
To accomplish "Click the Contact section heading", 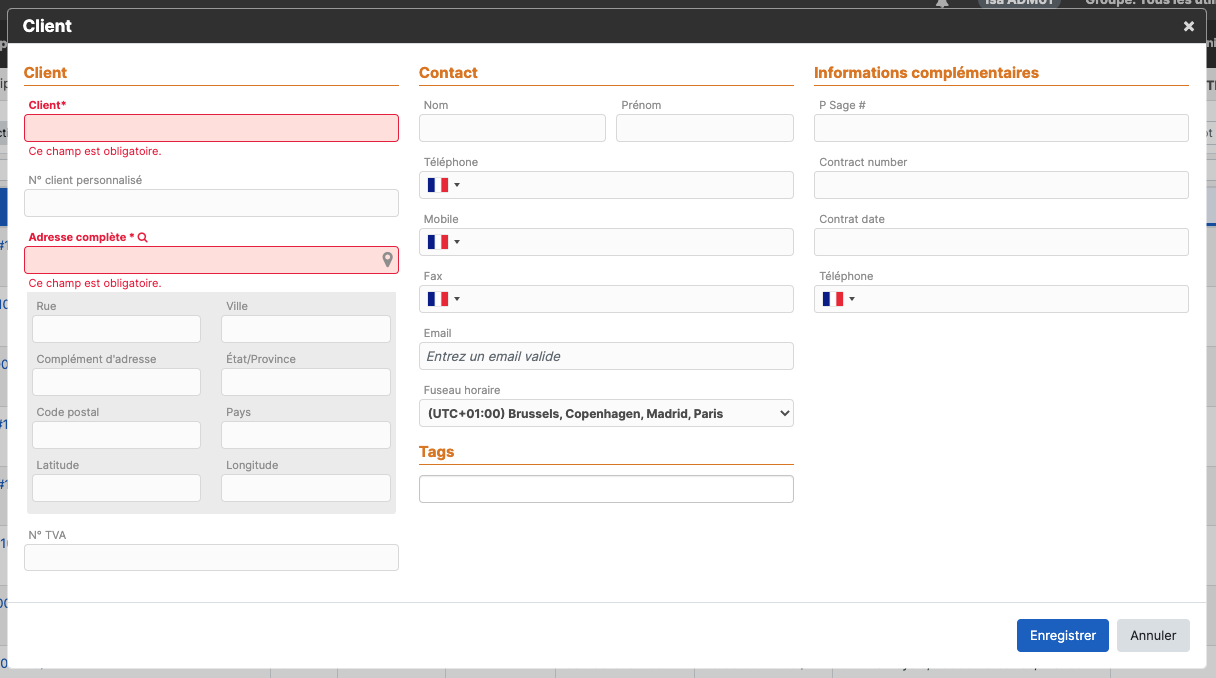I will pyautogui.click(x=448, y=73).
